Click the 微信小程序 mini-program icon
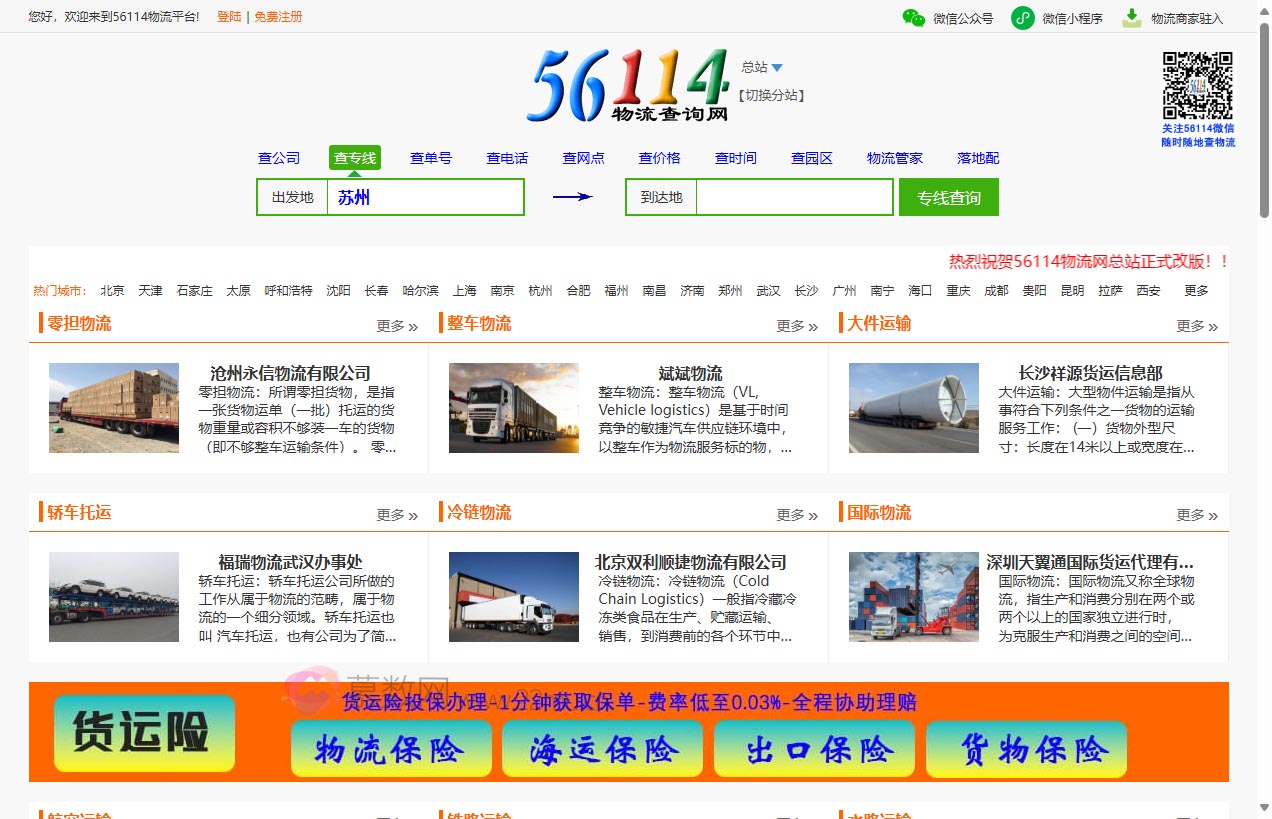 pos(1020,18)
